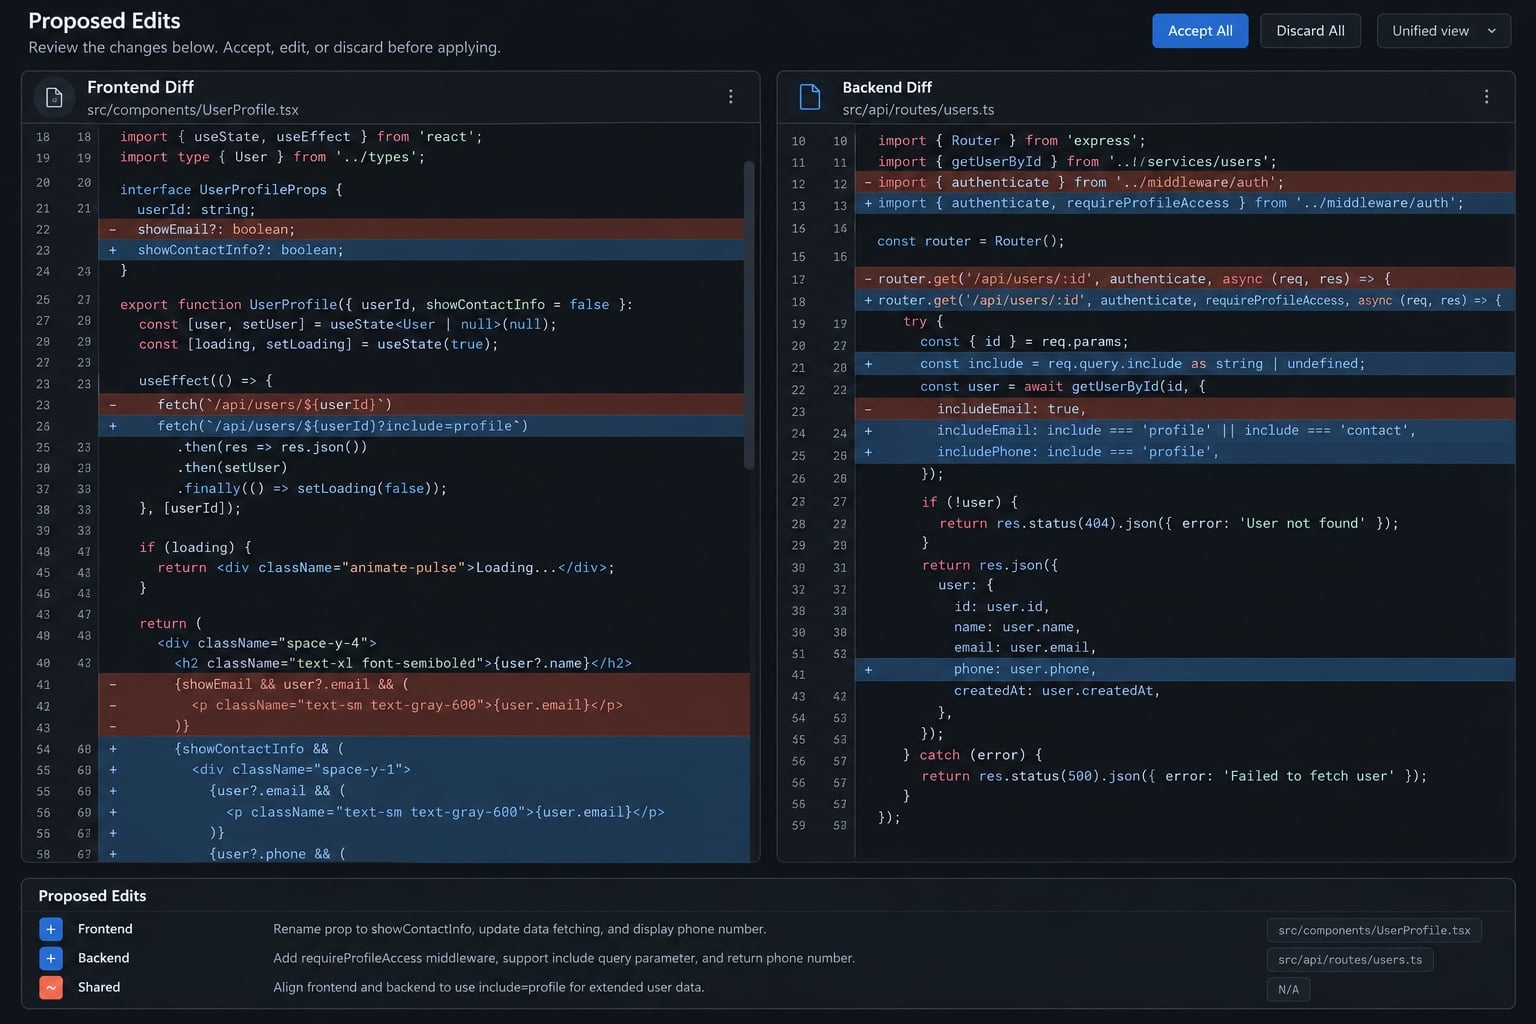Click the N/A chip in Shared row

tap(1288, 989)
